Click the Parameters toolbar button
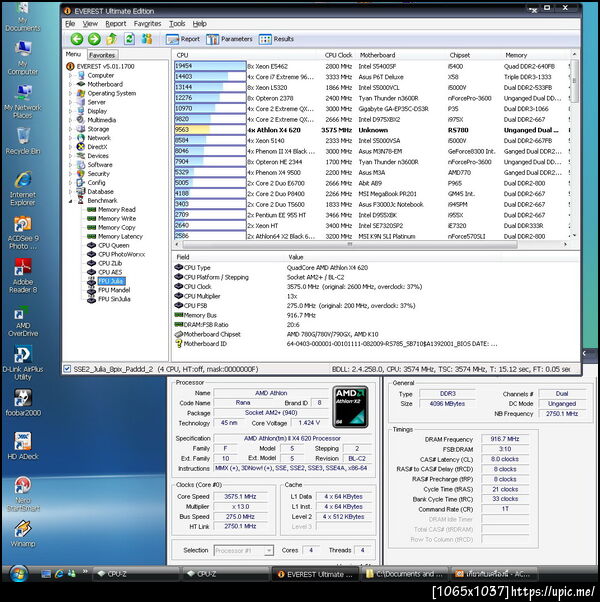Image resolution: width=600 pixels, height=602 pixels. 230,39
